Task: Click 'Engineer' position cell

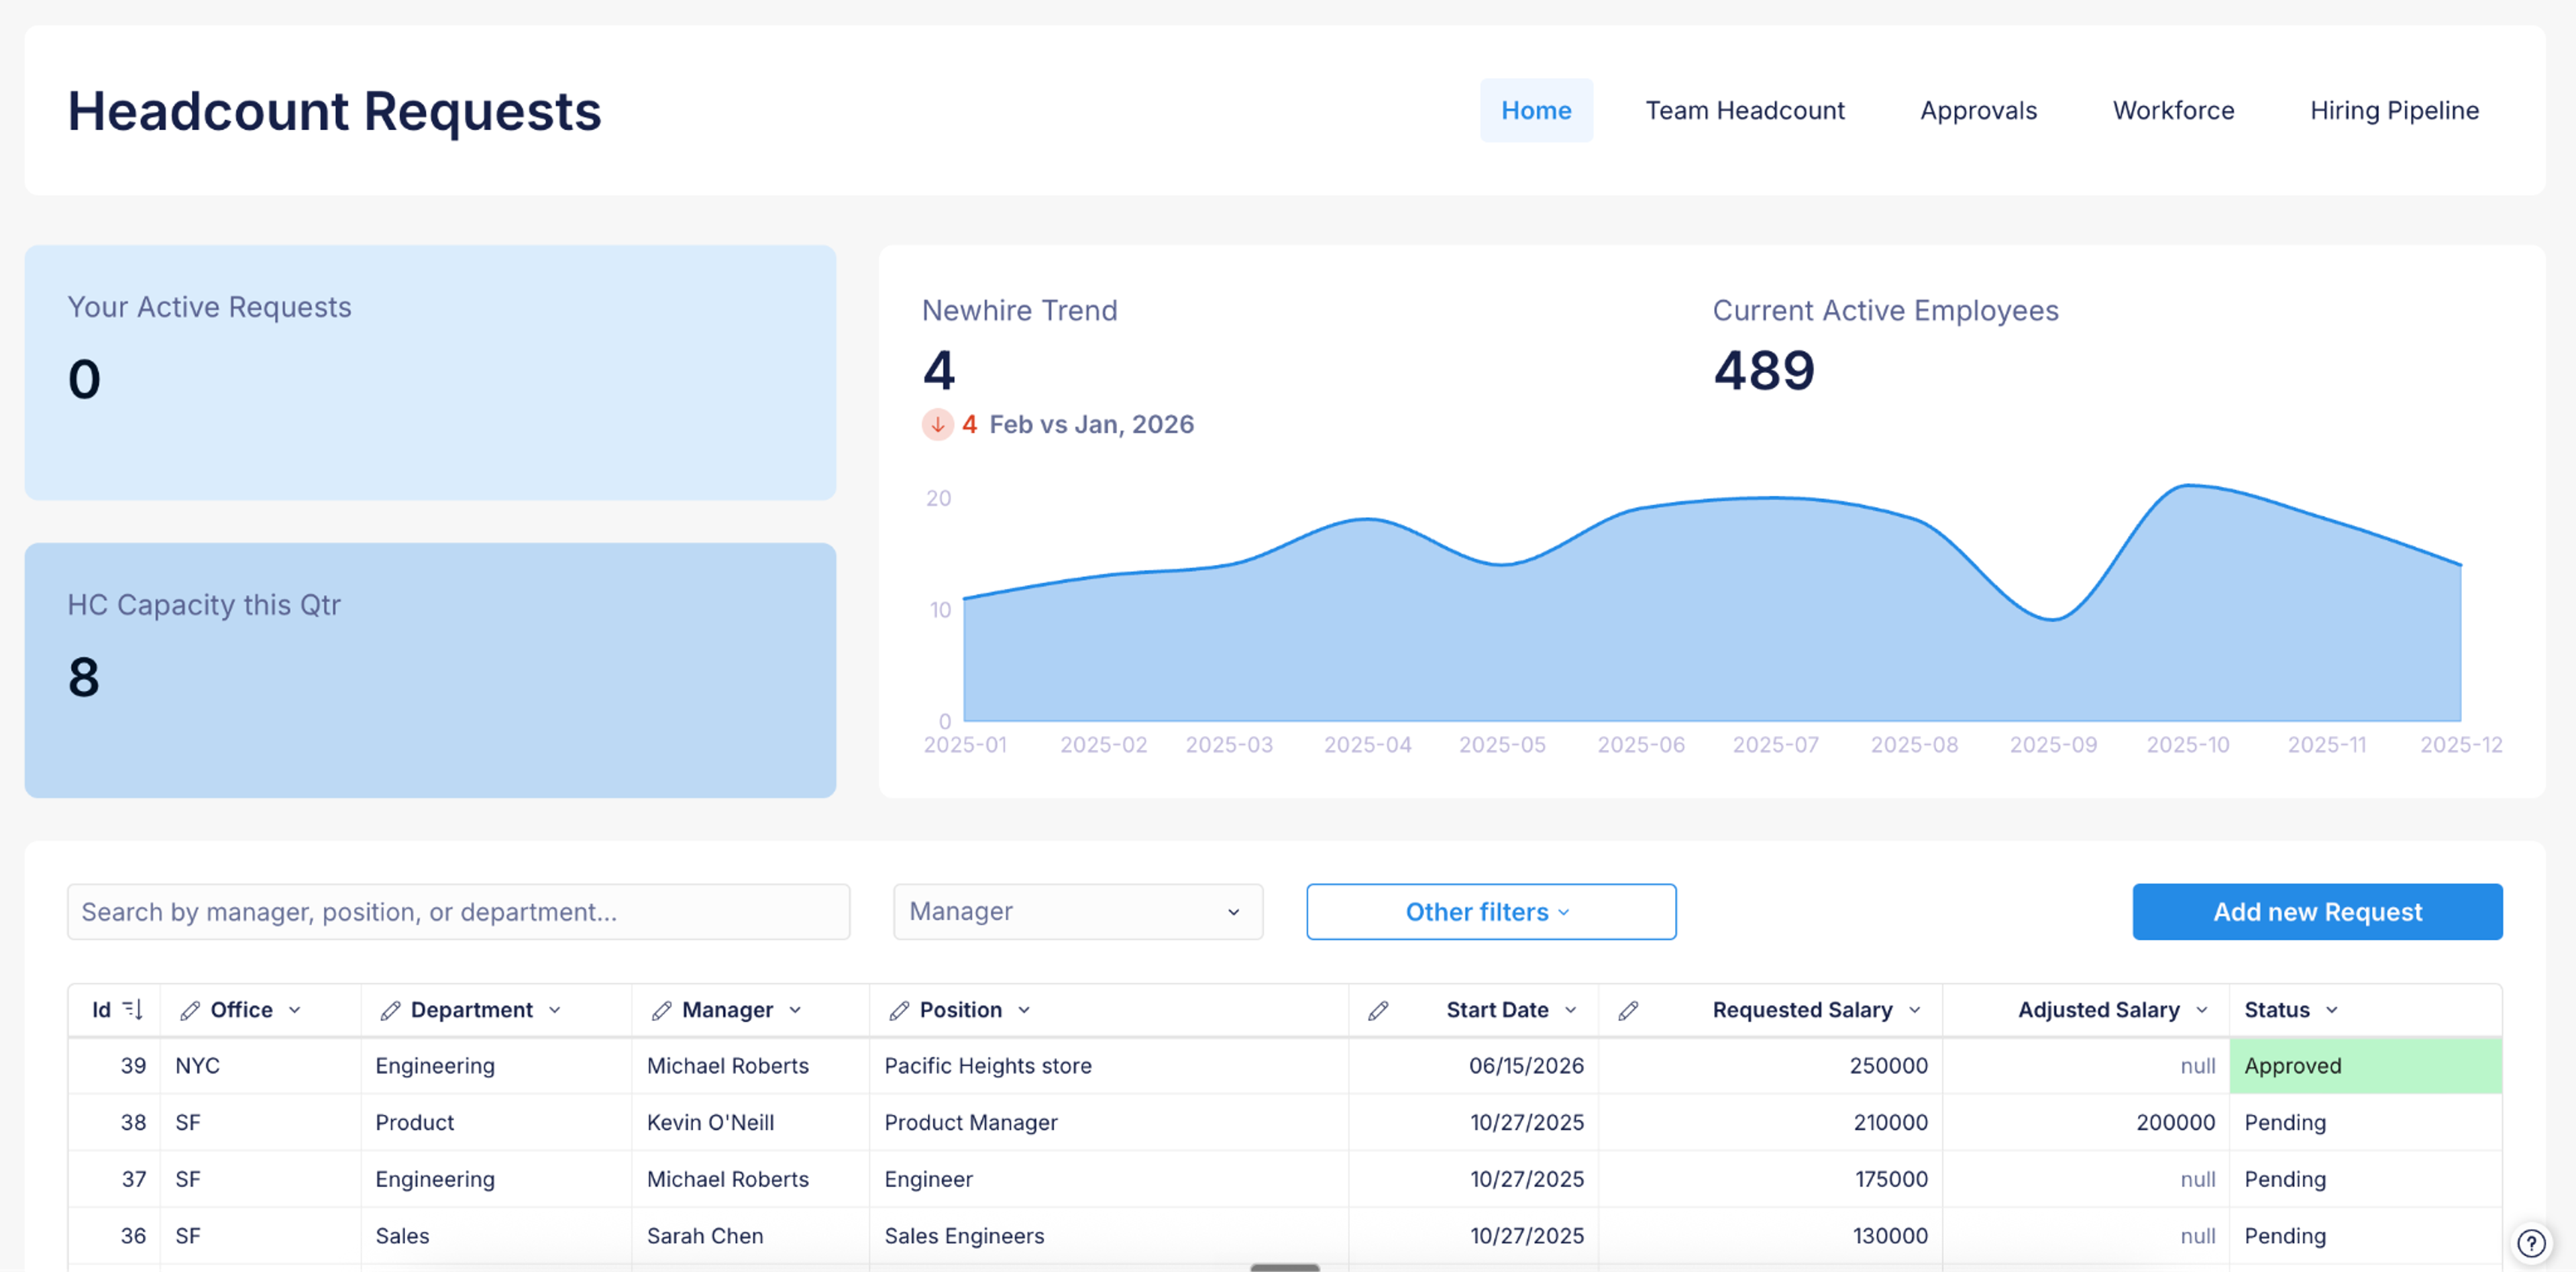Action: pos(1108,1179)
